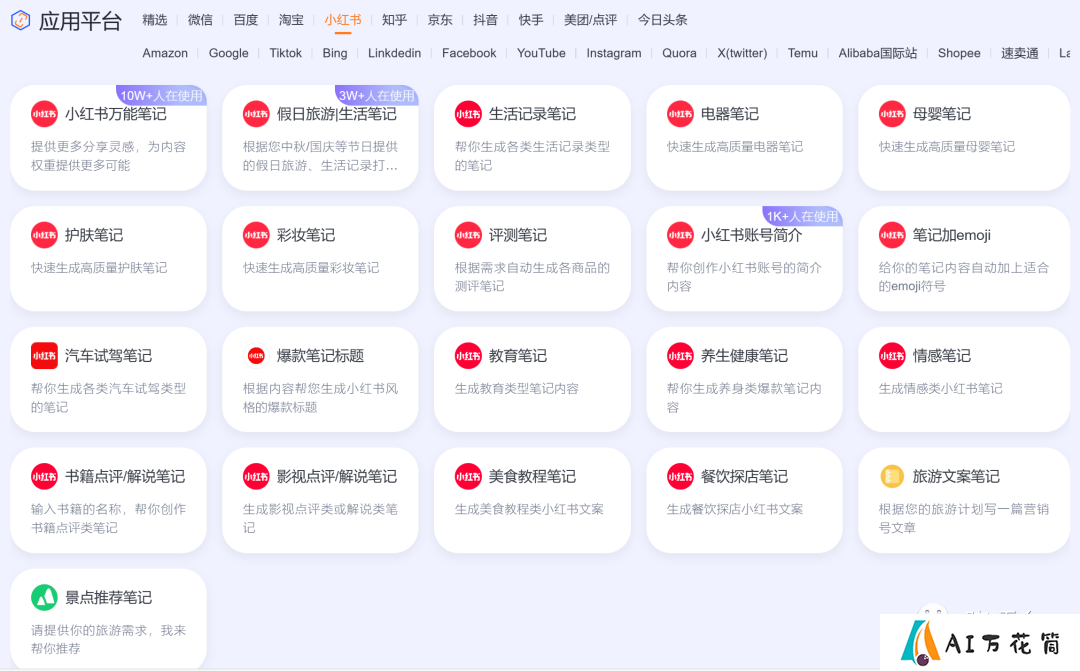Click the yellow 旅游文案笔记 icon
Screen dimensions: 1080x671
892,477
